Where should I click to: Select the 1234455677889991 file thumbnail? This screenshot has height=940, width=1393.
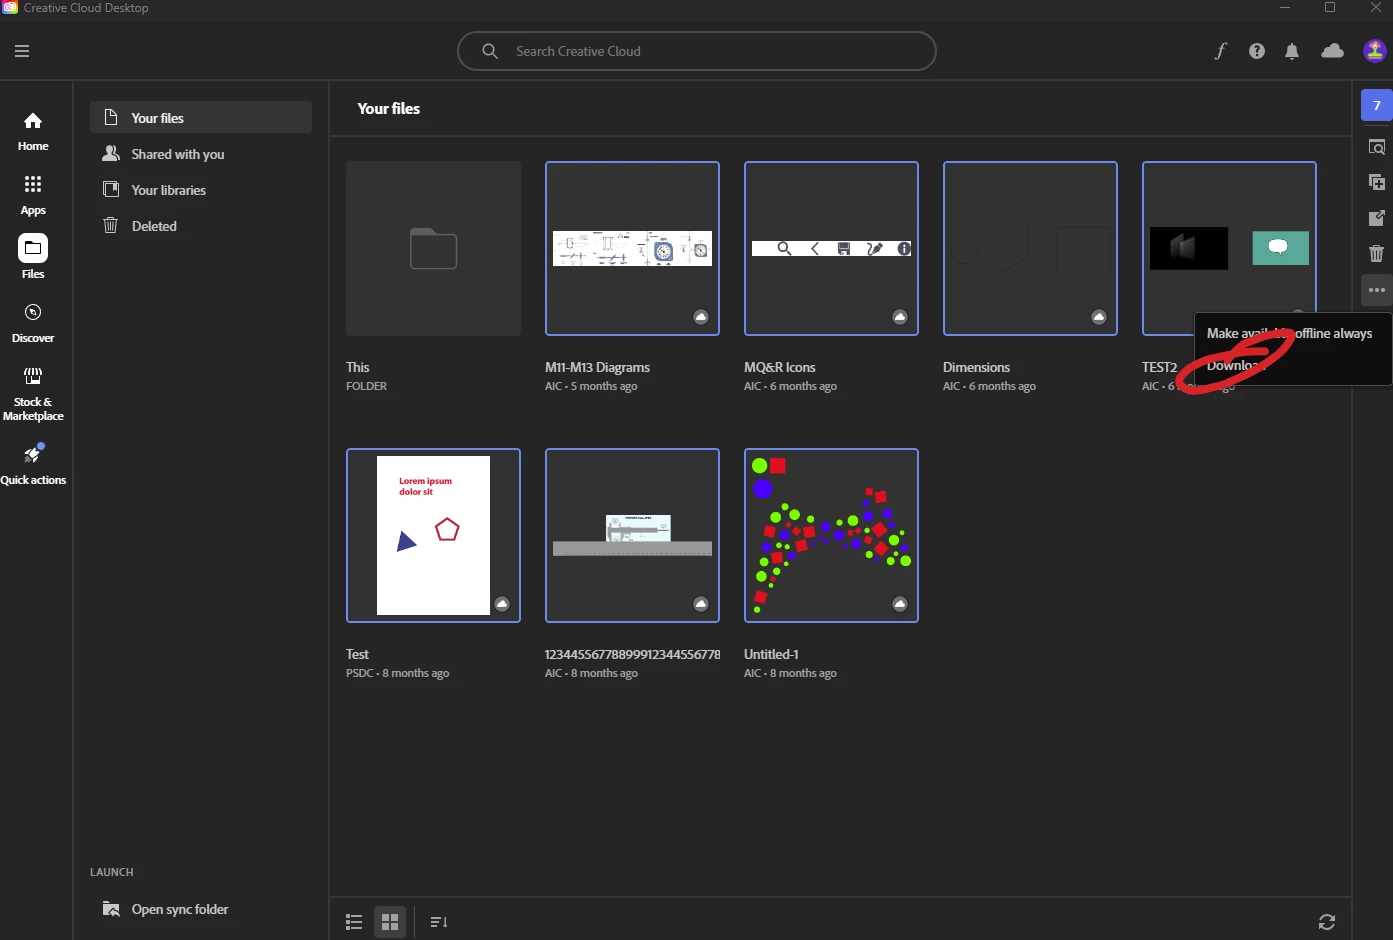pos(632,535)
